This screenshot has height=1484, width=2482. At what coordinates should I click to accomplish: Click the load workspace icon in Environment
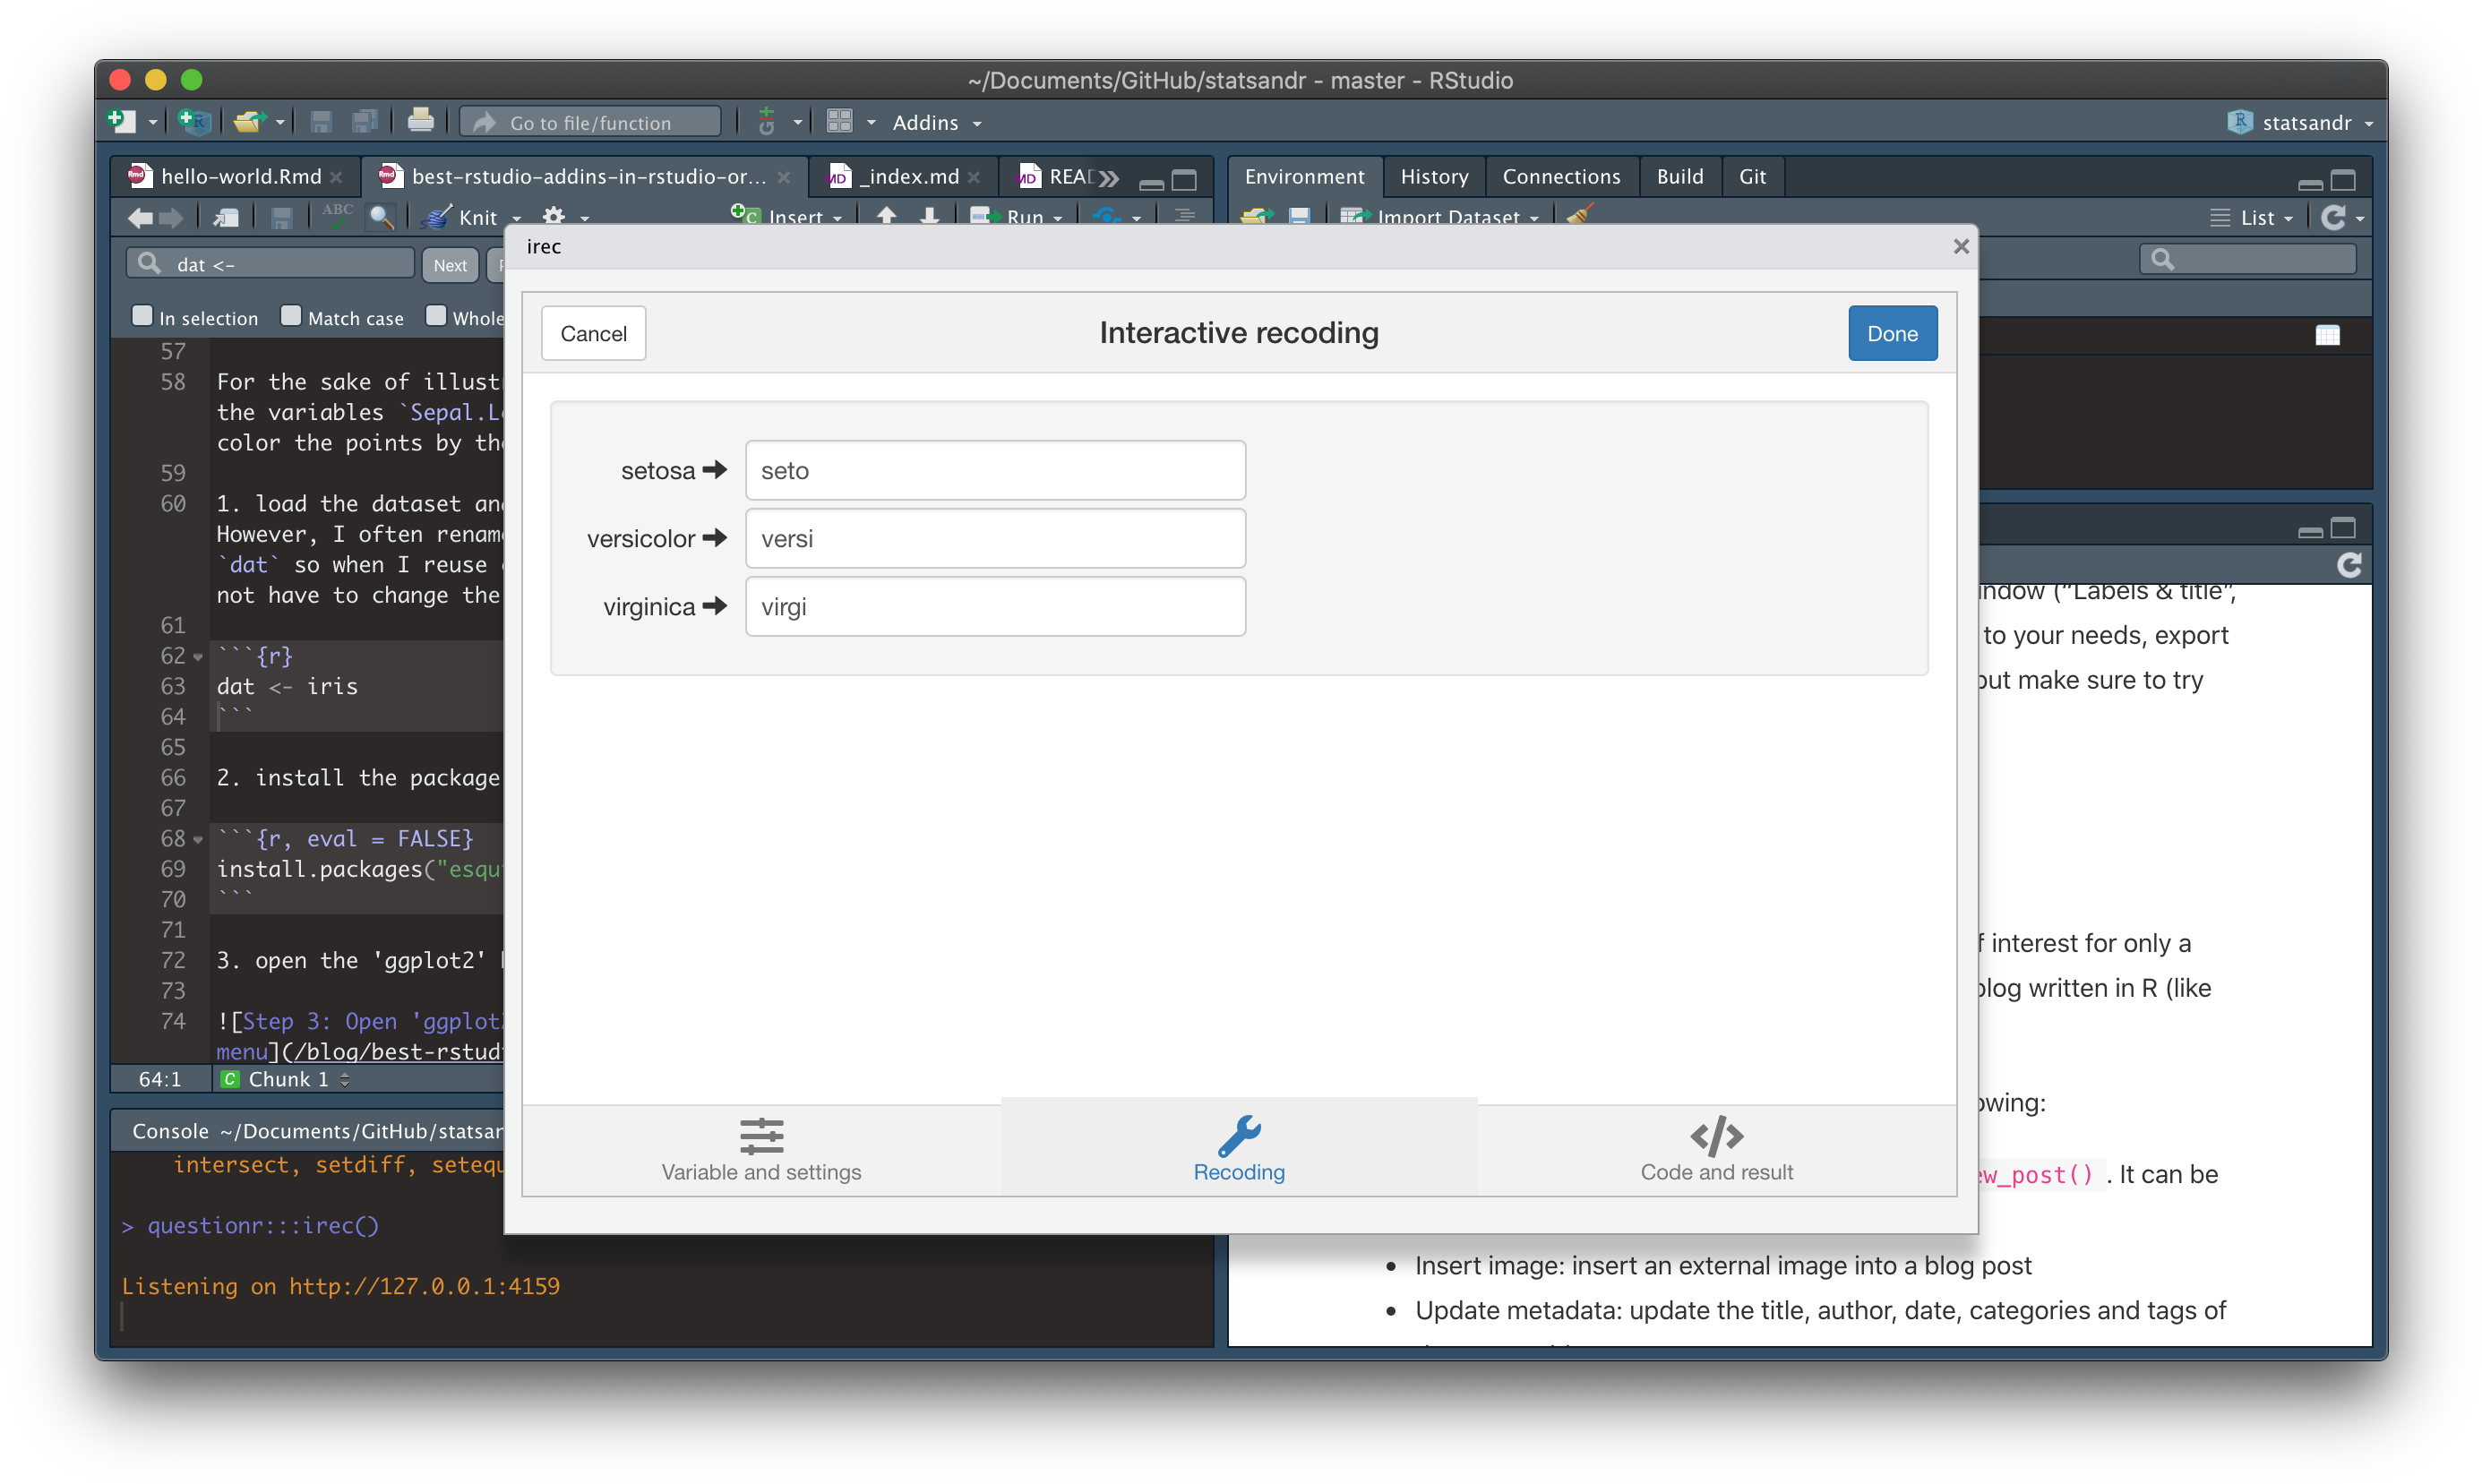click(1257, 217)
